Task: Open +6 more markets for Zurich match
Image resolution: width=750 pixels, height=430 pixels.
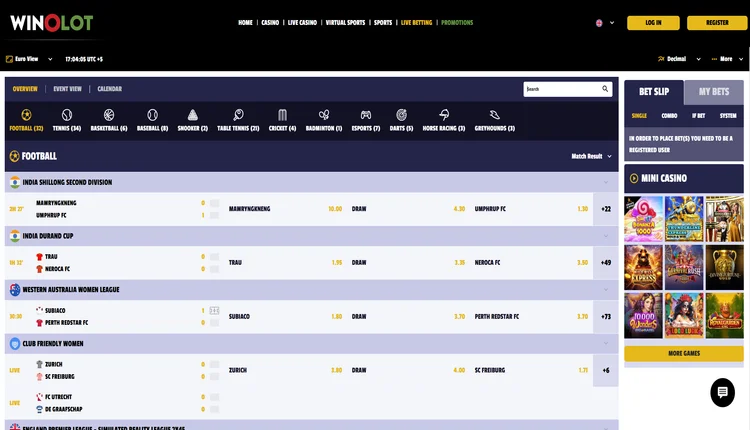Action: point(606,370)
